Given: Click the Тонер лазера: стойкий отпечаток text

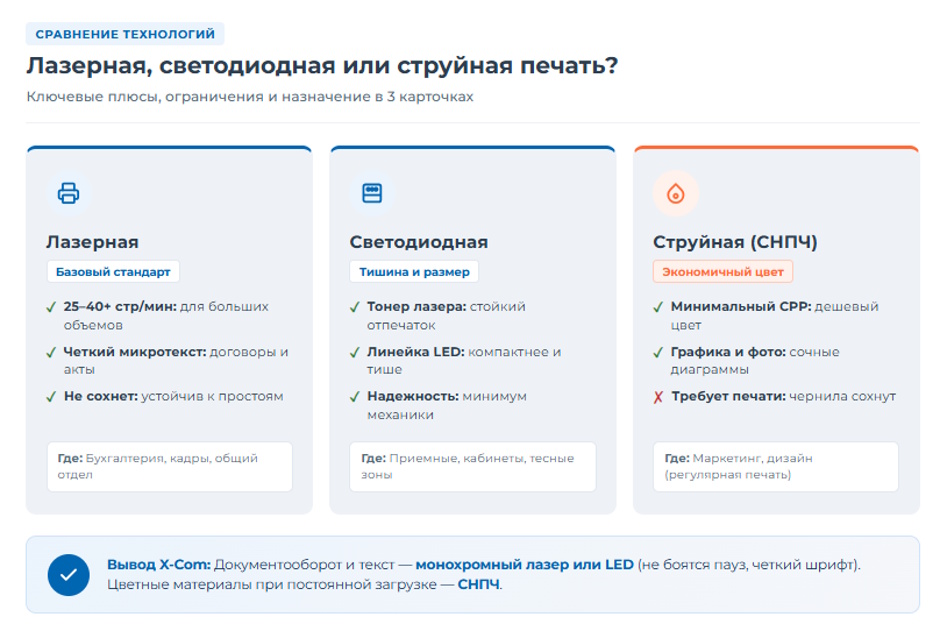Looking at the screenshot, I should 446,315.
